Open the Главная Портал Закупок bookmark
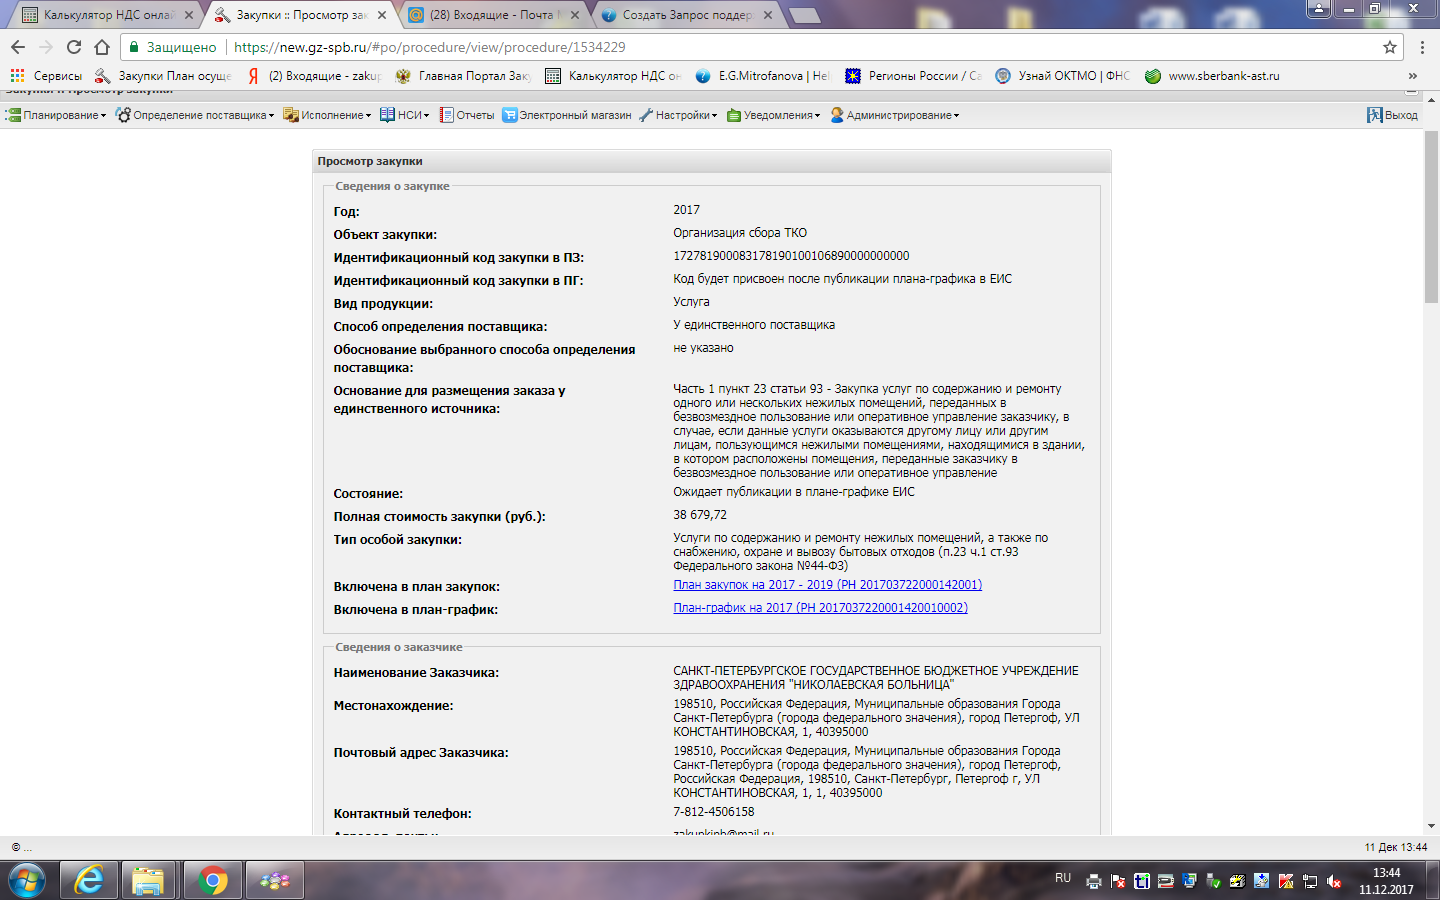1440x900 pixels. click(463, 76)
